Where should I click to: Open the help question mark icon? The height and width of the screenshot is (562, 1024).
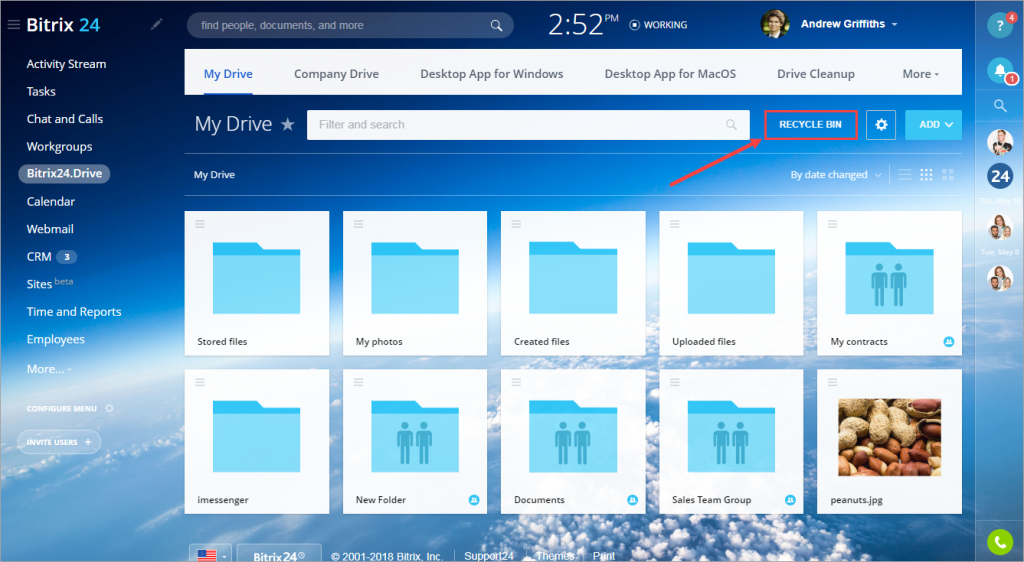point(999,26)
